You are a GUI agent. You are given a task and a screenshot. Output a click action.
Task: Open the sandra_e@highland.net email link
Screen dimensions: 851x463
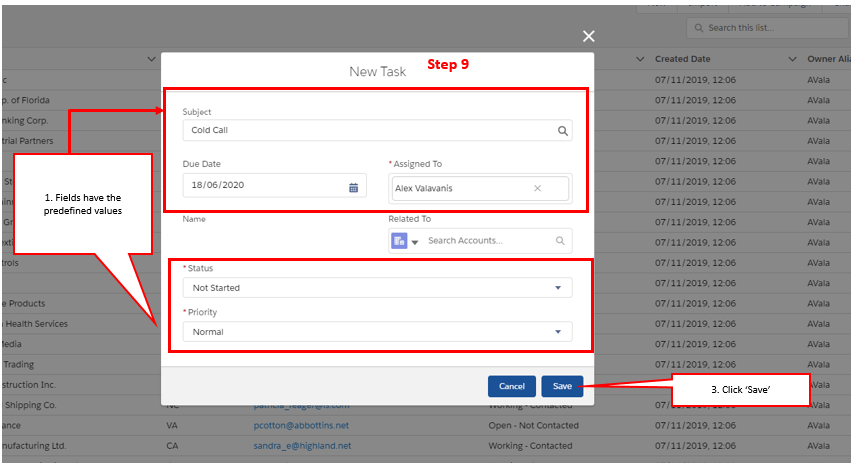[302, 445]
